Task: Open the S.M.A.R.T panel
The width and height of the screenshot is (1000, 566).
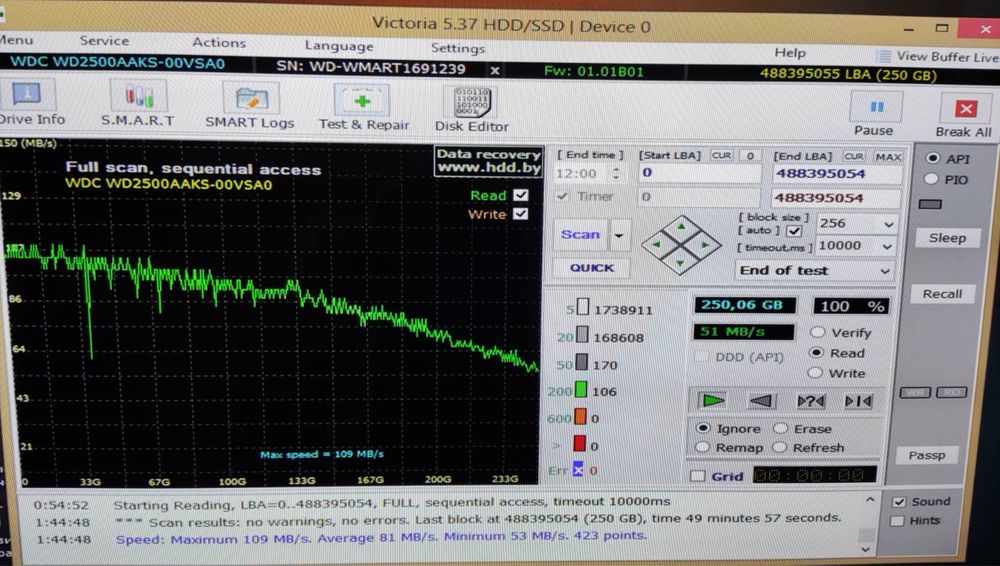Action: coord(137,105)
